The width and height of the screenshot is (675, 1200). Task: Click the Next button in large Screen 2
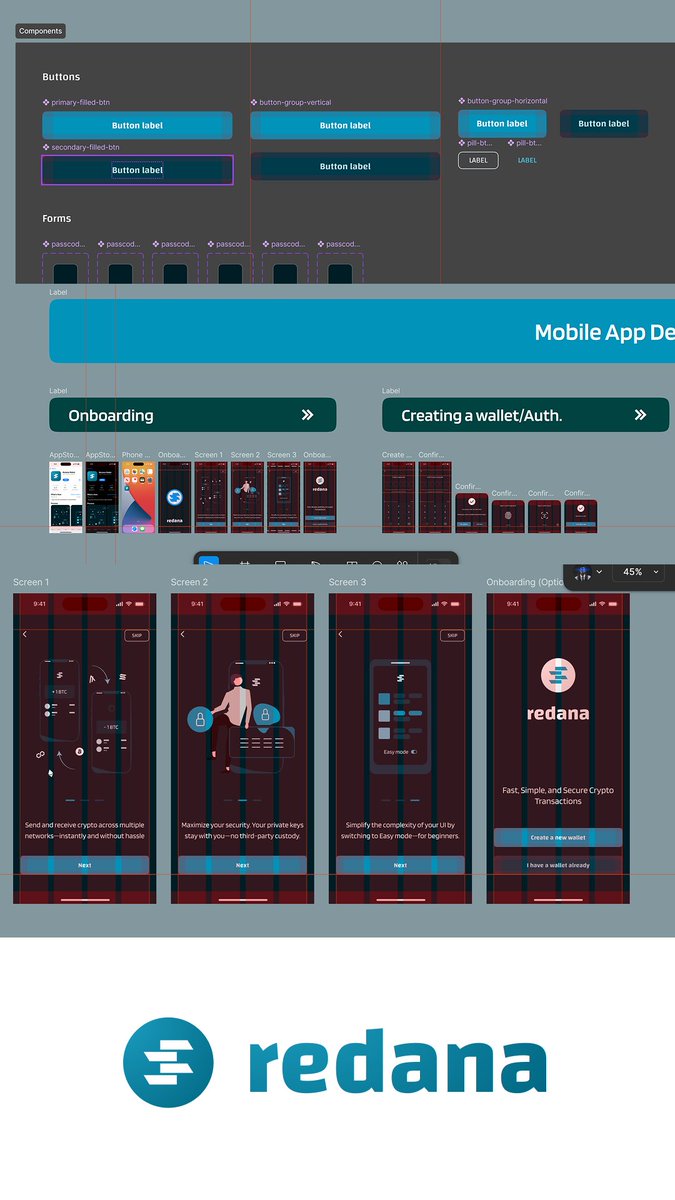(243, 865)
